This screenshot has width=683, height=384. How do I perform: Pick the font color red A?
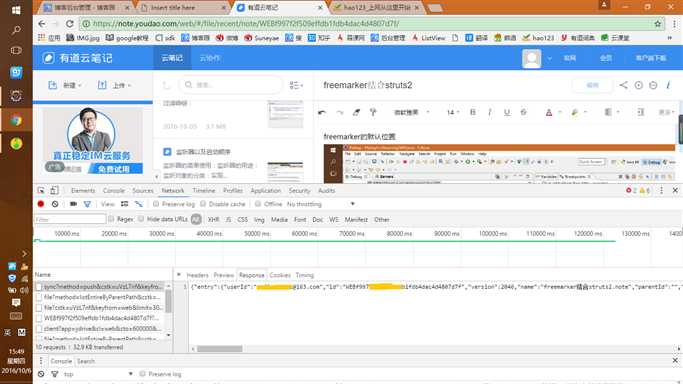tap(549, 112)
